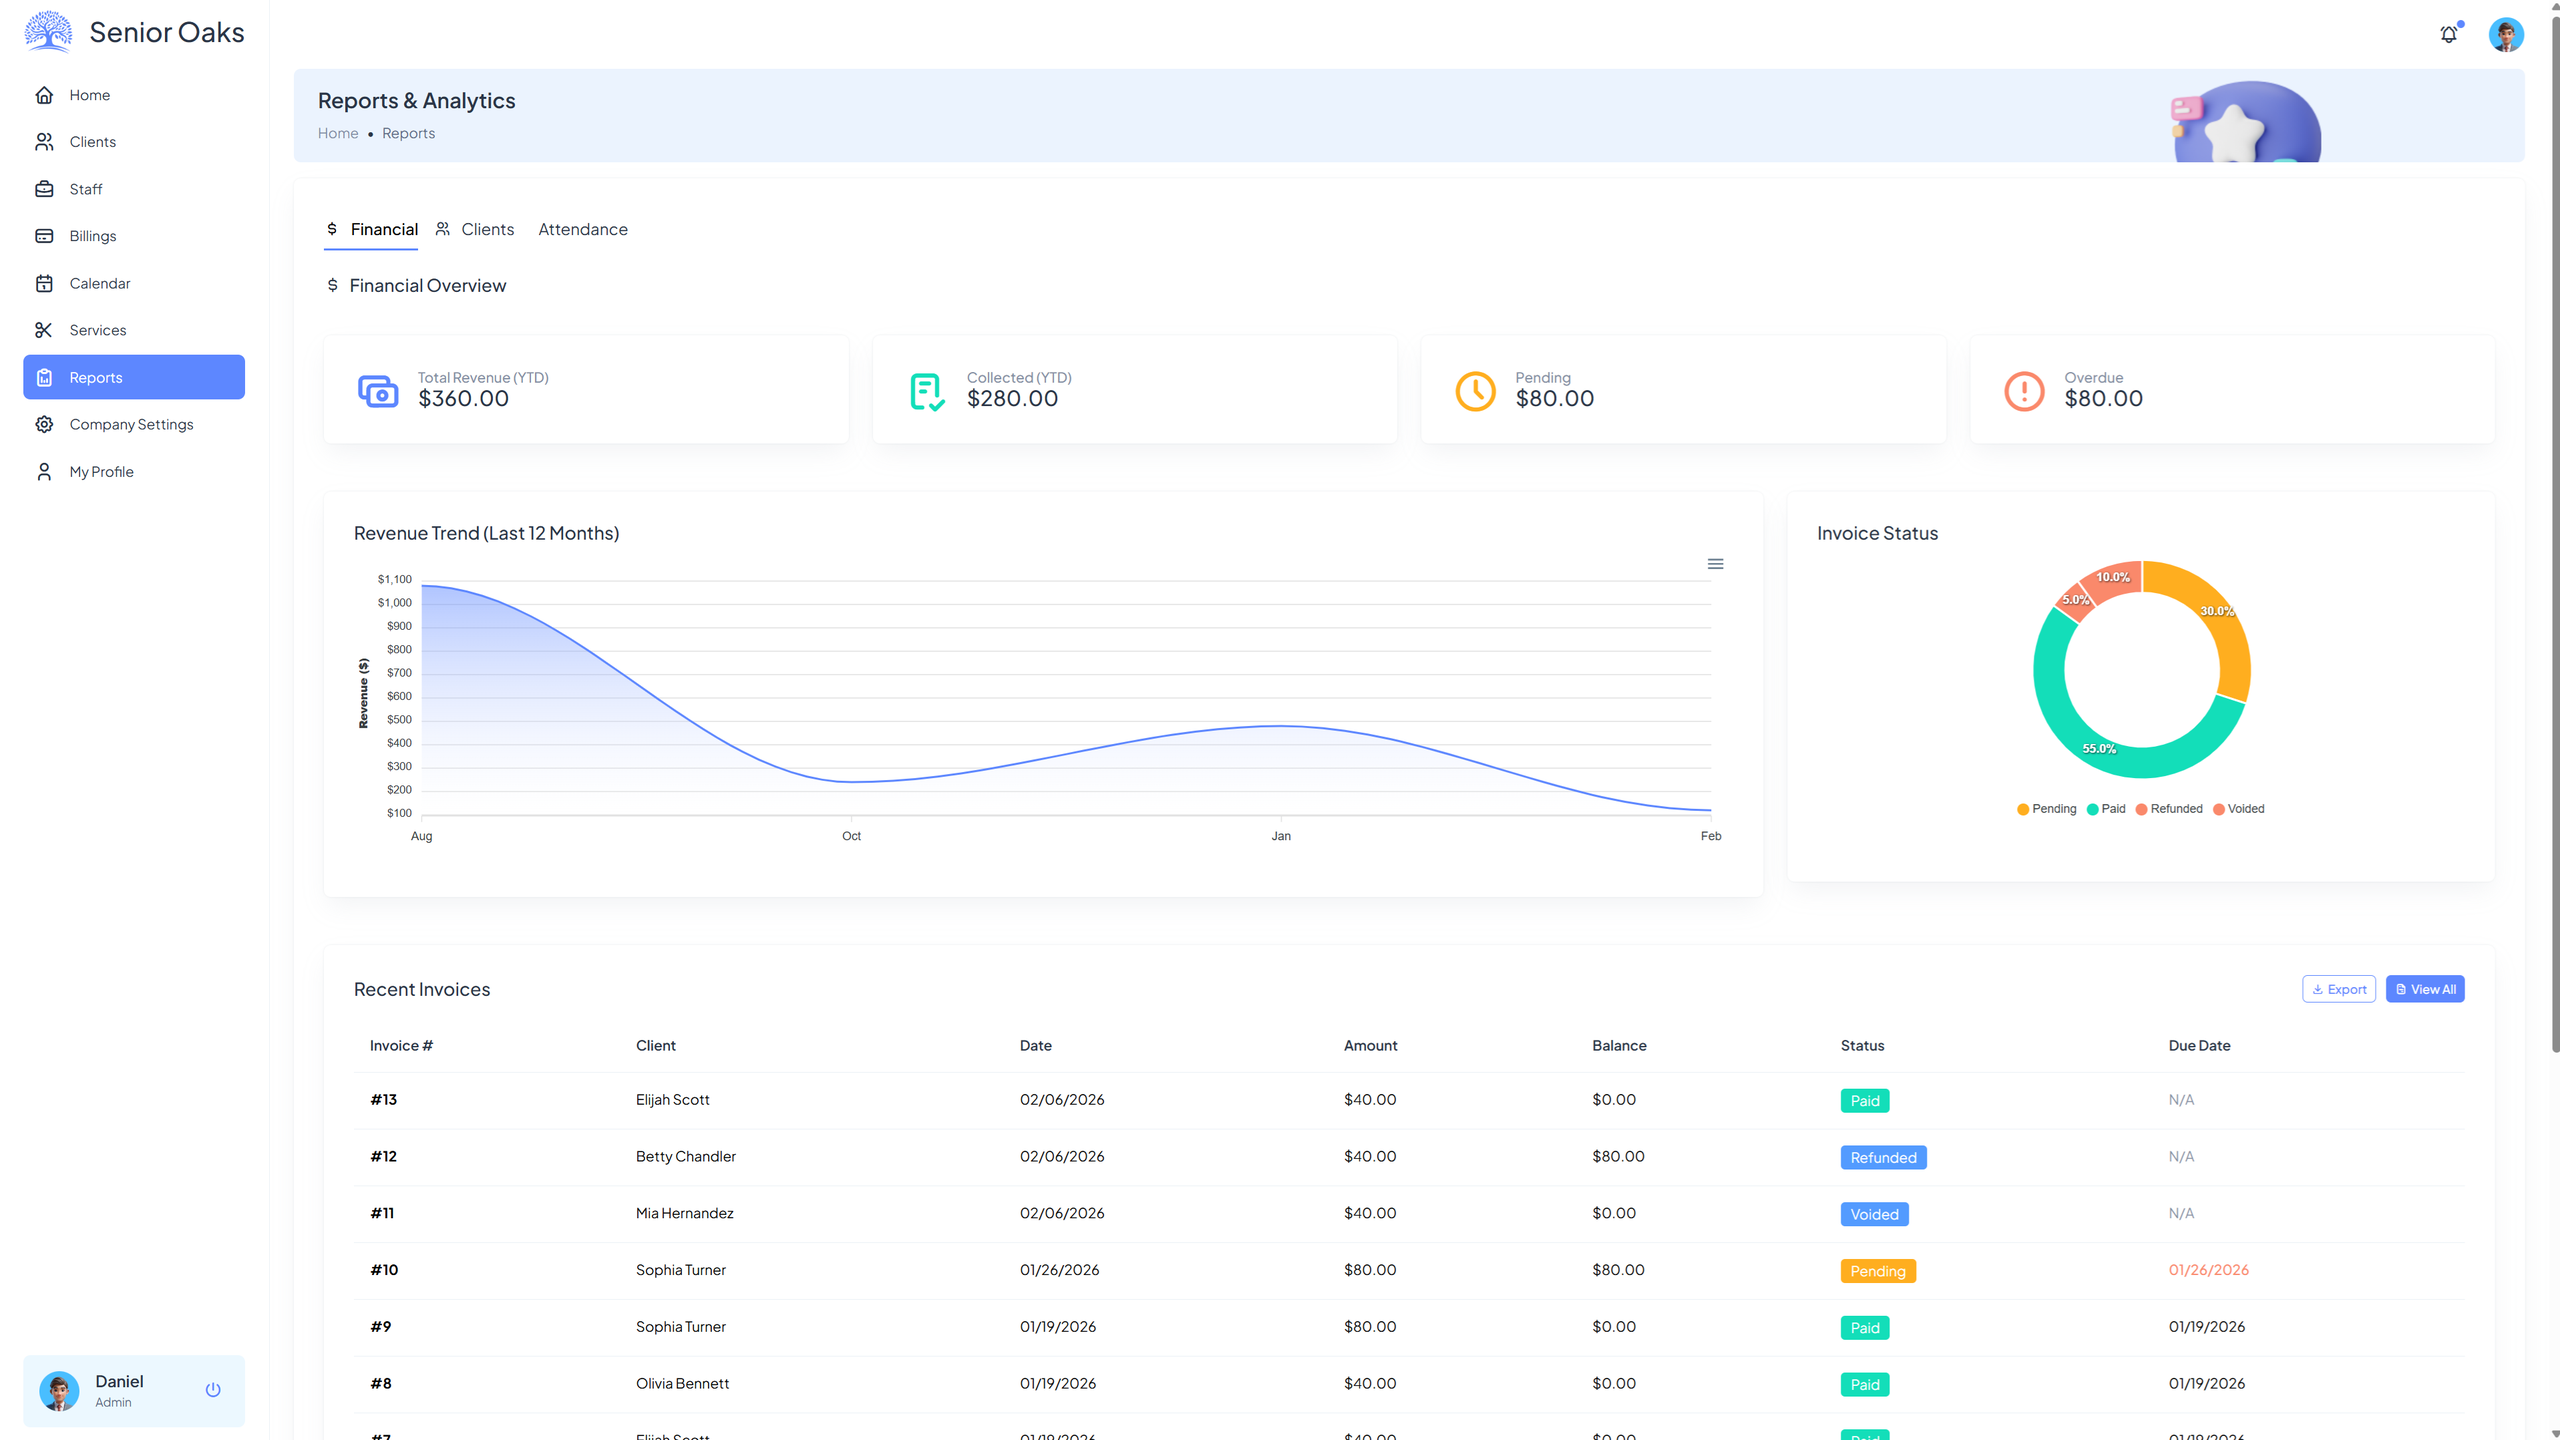2560x1440 pixels.
Task: Click the Pending clock icon
Action: 1475,391
